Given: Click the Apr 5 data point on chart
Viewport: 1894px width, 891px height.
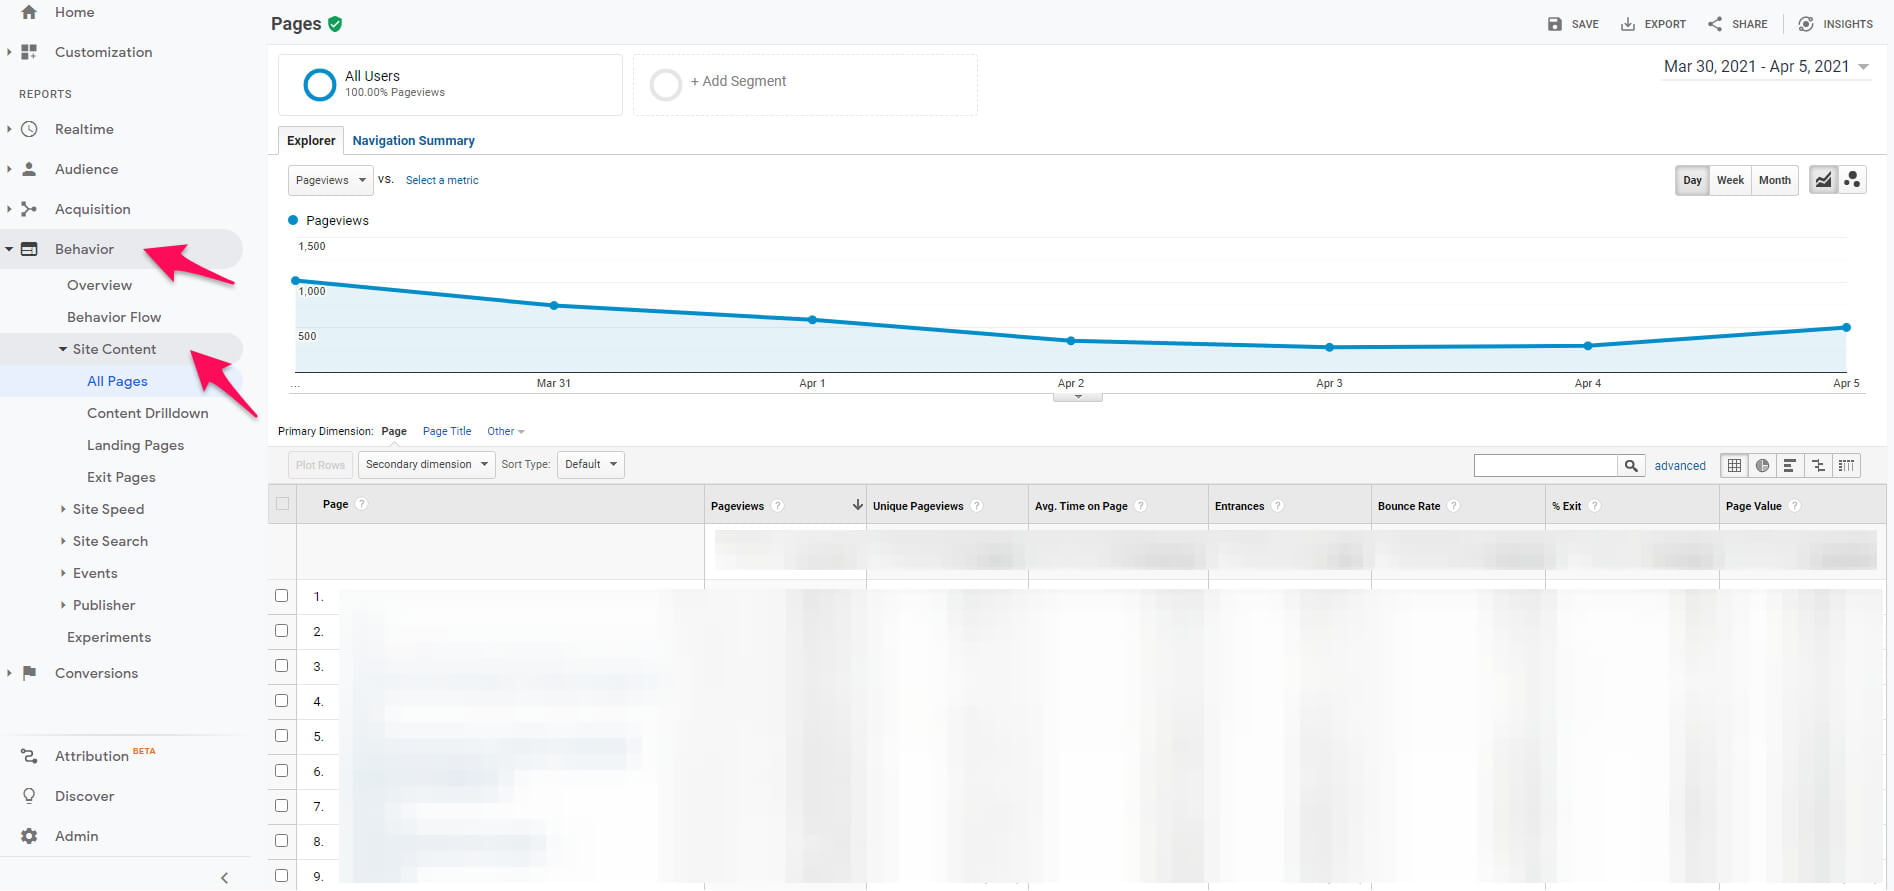Looking at the screenshot, I should tap(1846, 327).
